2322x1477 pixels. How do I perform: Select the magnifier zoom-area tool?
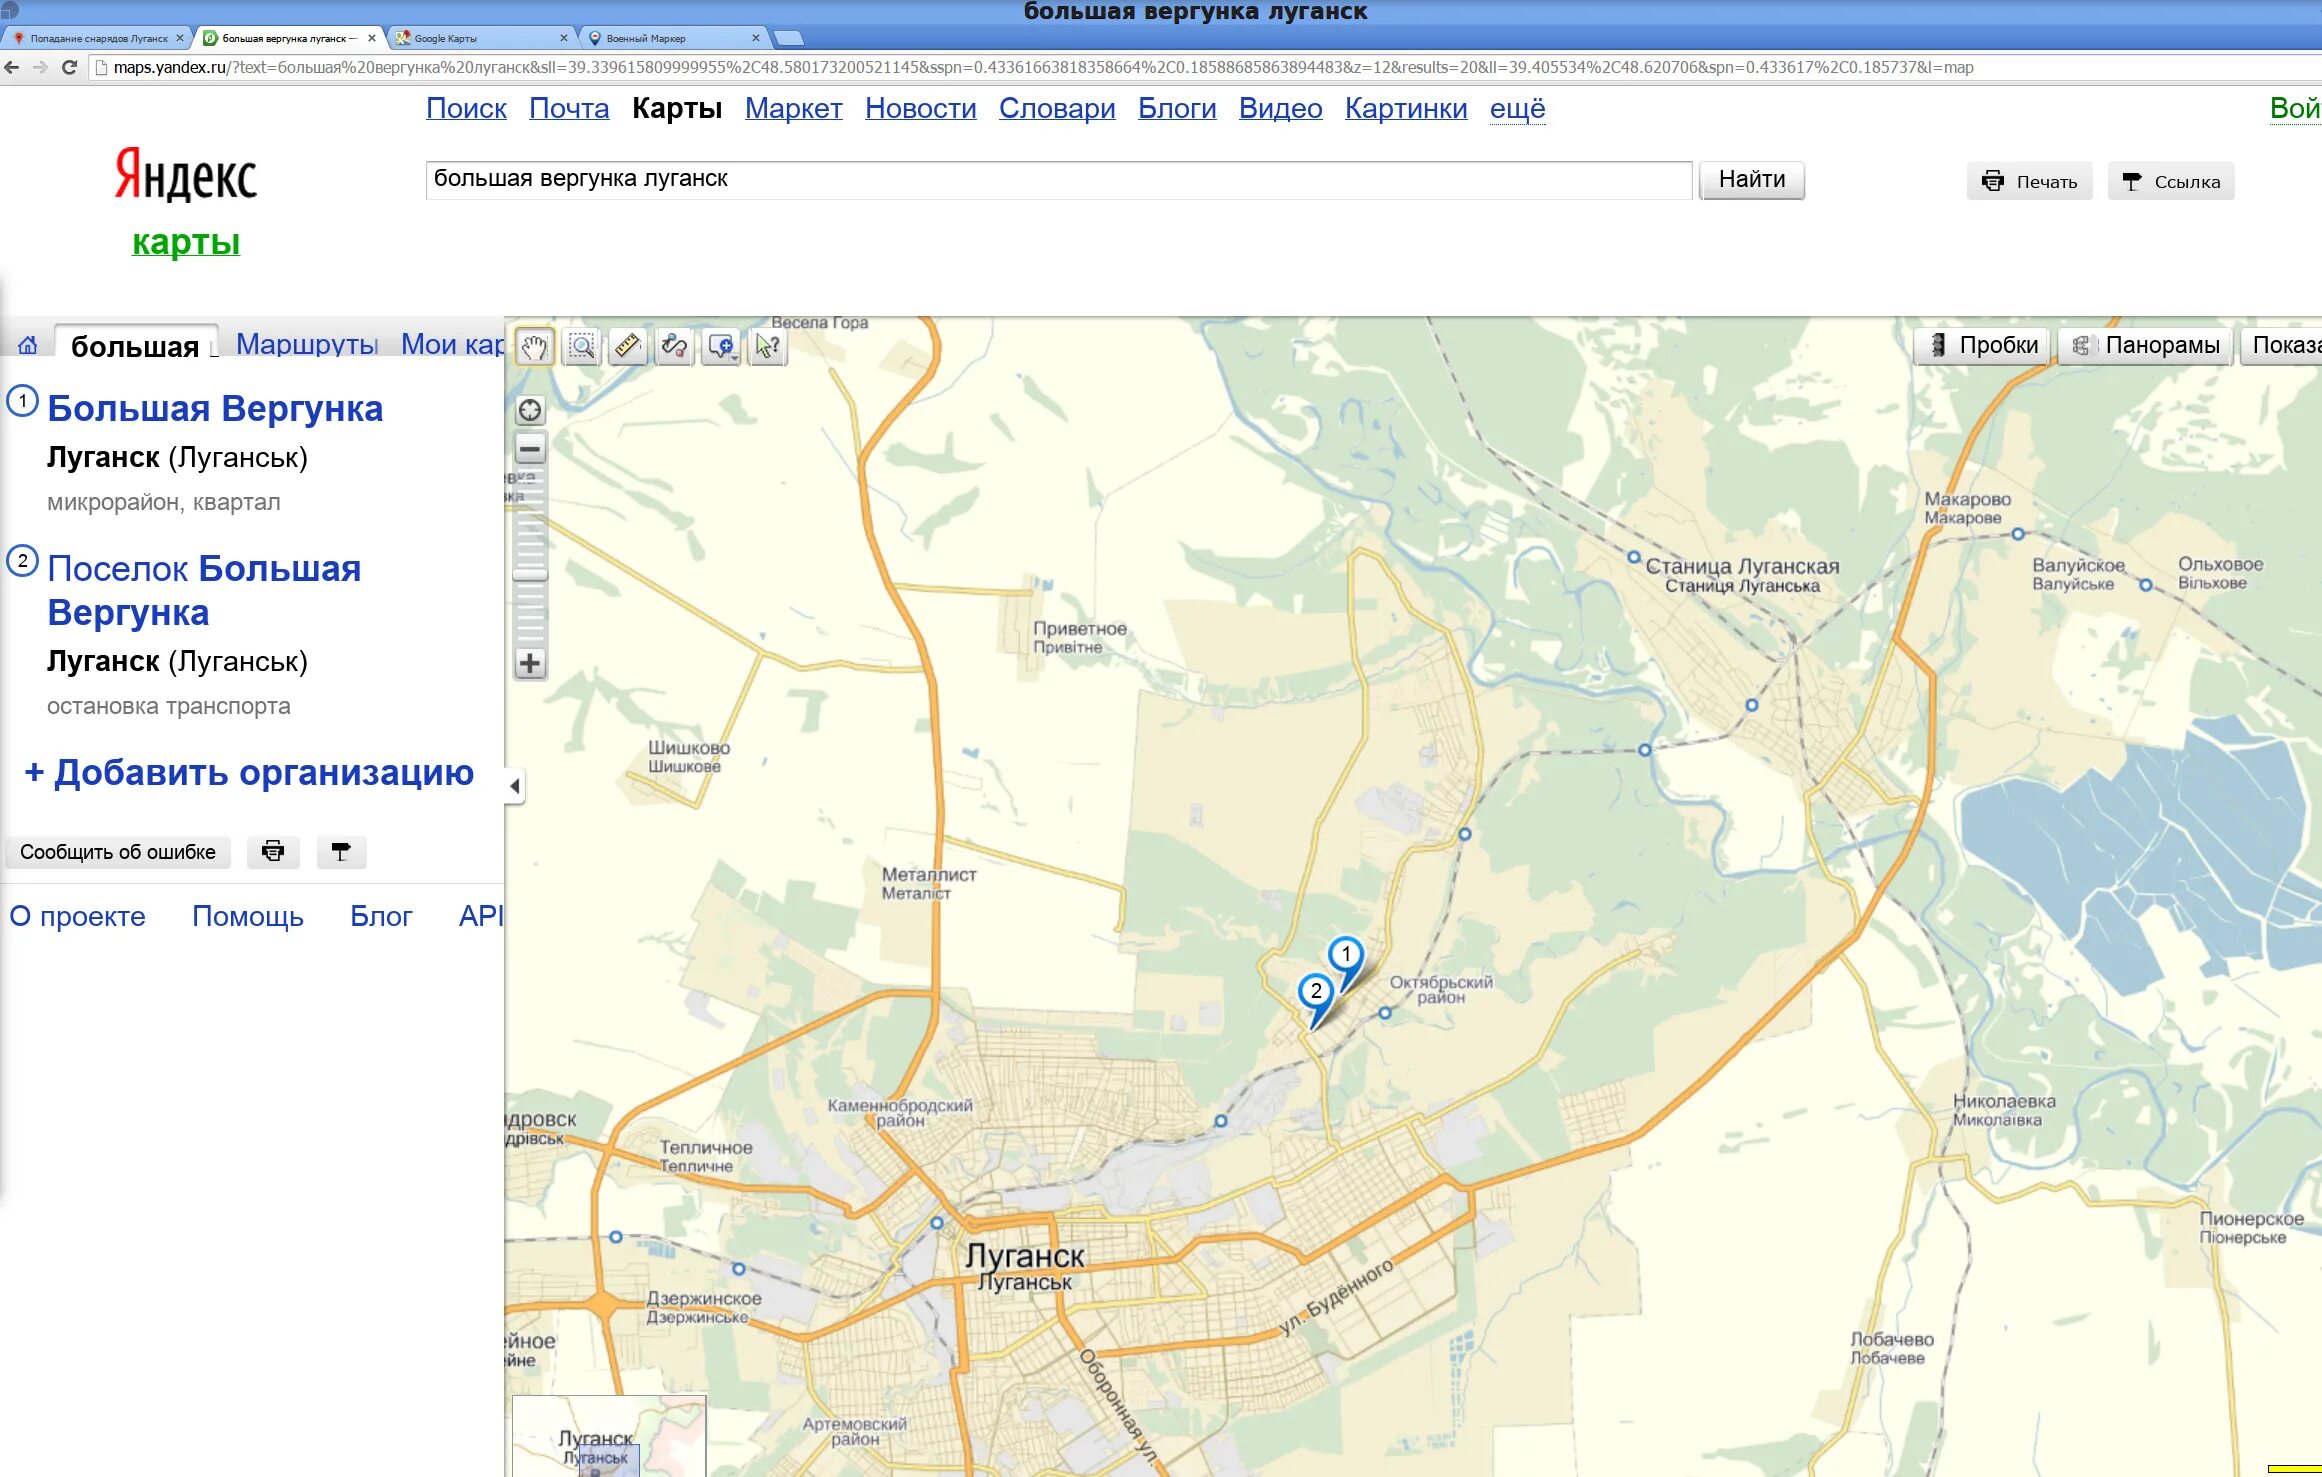click(x=581, y=347)
